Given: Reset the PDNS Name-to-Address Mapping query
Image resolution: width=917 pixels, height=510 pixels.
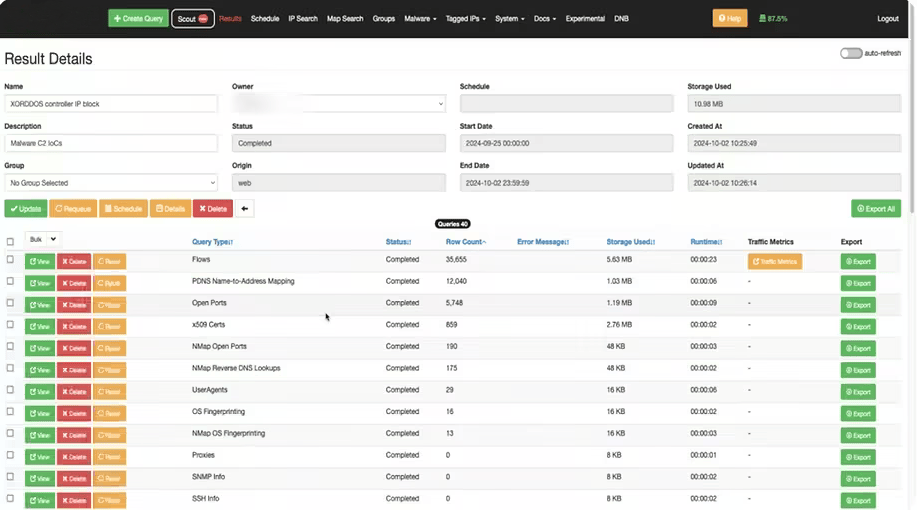Looking at the screenshot, I should (109, 283).
